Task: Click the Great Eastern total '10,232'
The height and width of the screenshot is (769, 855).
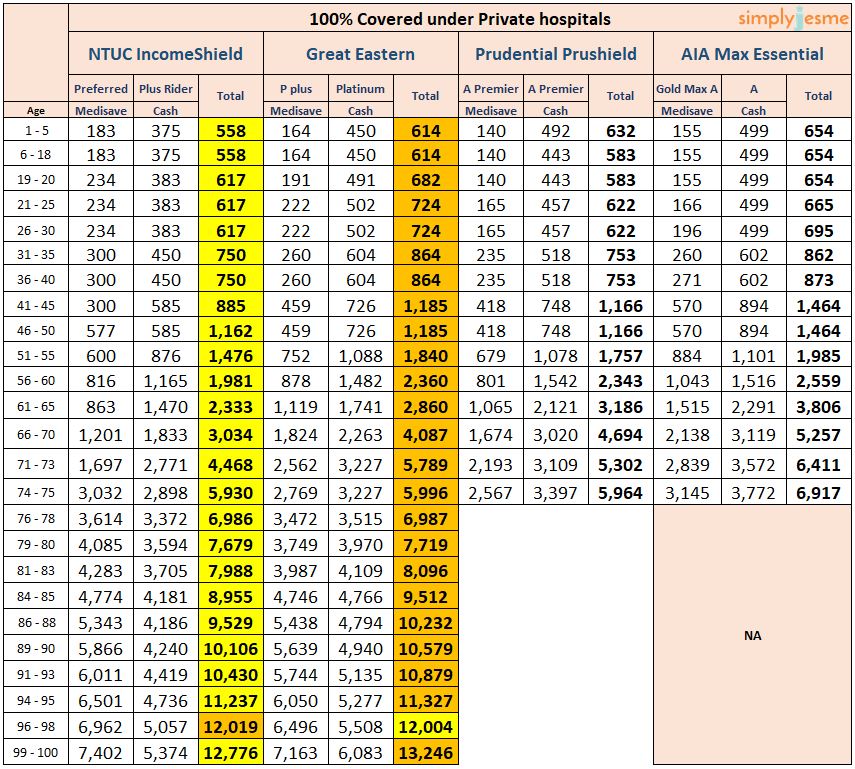Action: tap(426, 622)
